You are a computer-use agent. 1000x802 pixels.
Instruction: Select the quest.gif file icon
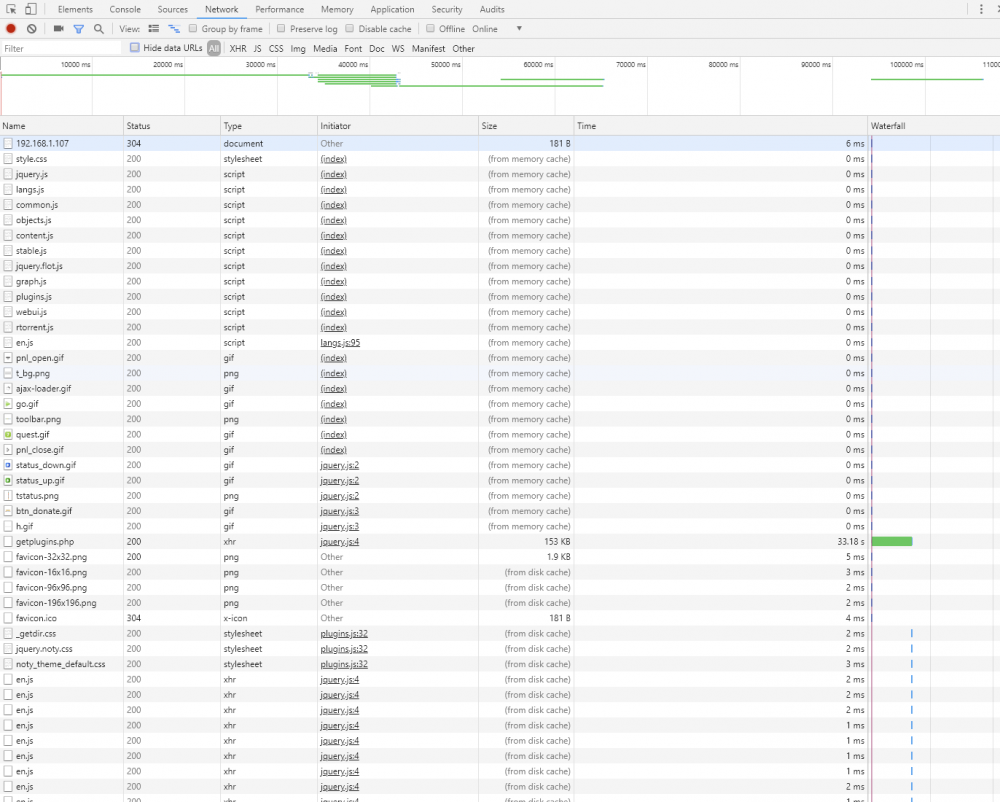tap(8, 435)
